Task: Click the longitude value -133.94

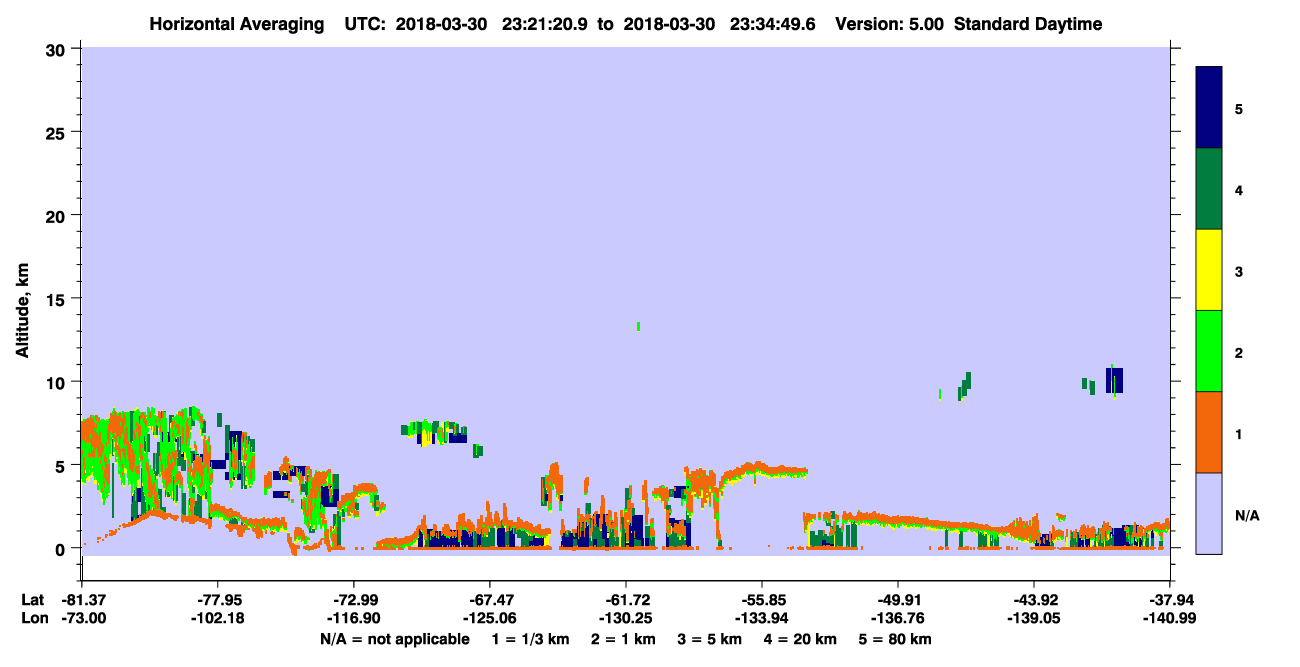Action: (762, 618)
